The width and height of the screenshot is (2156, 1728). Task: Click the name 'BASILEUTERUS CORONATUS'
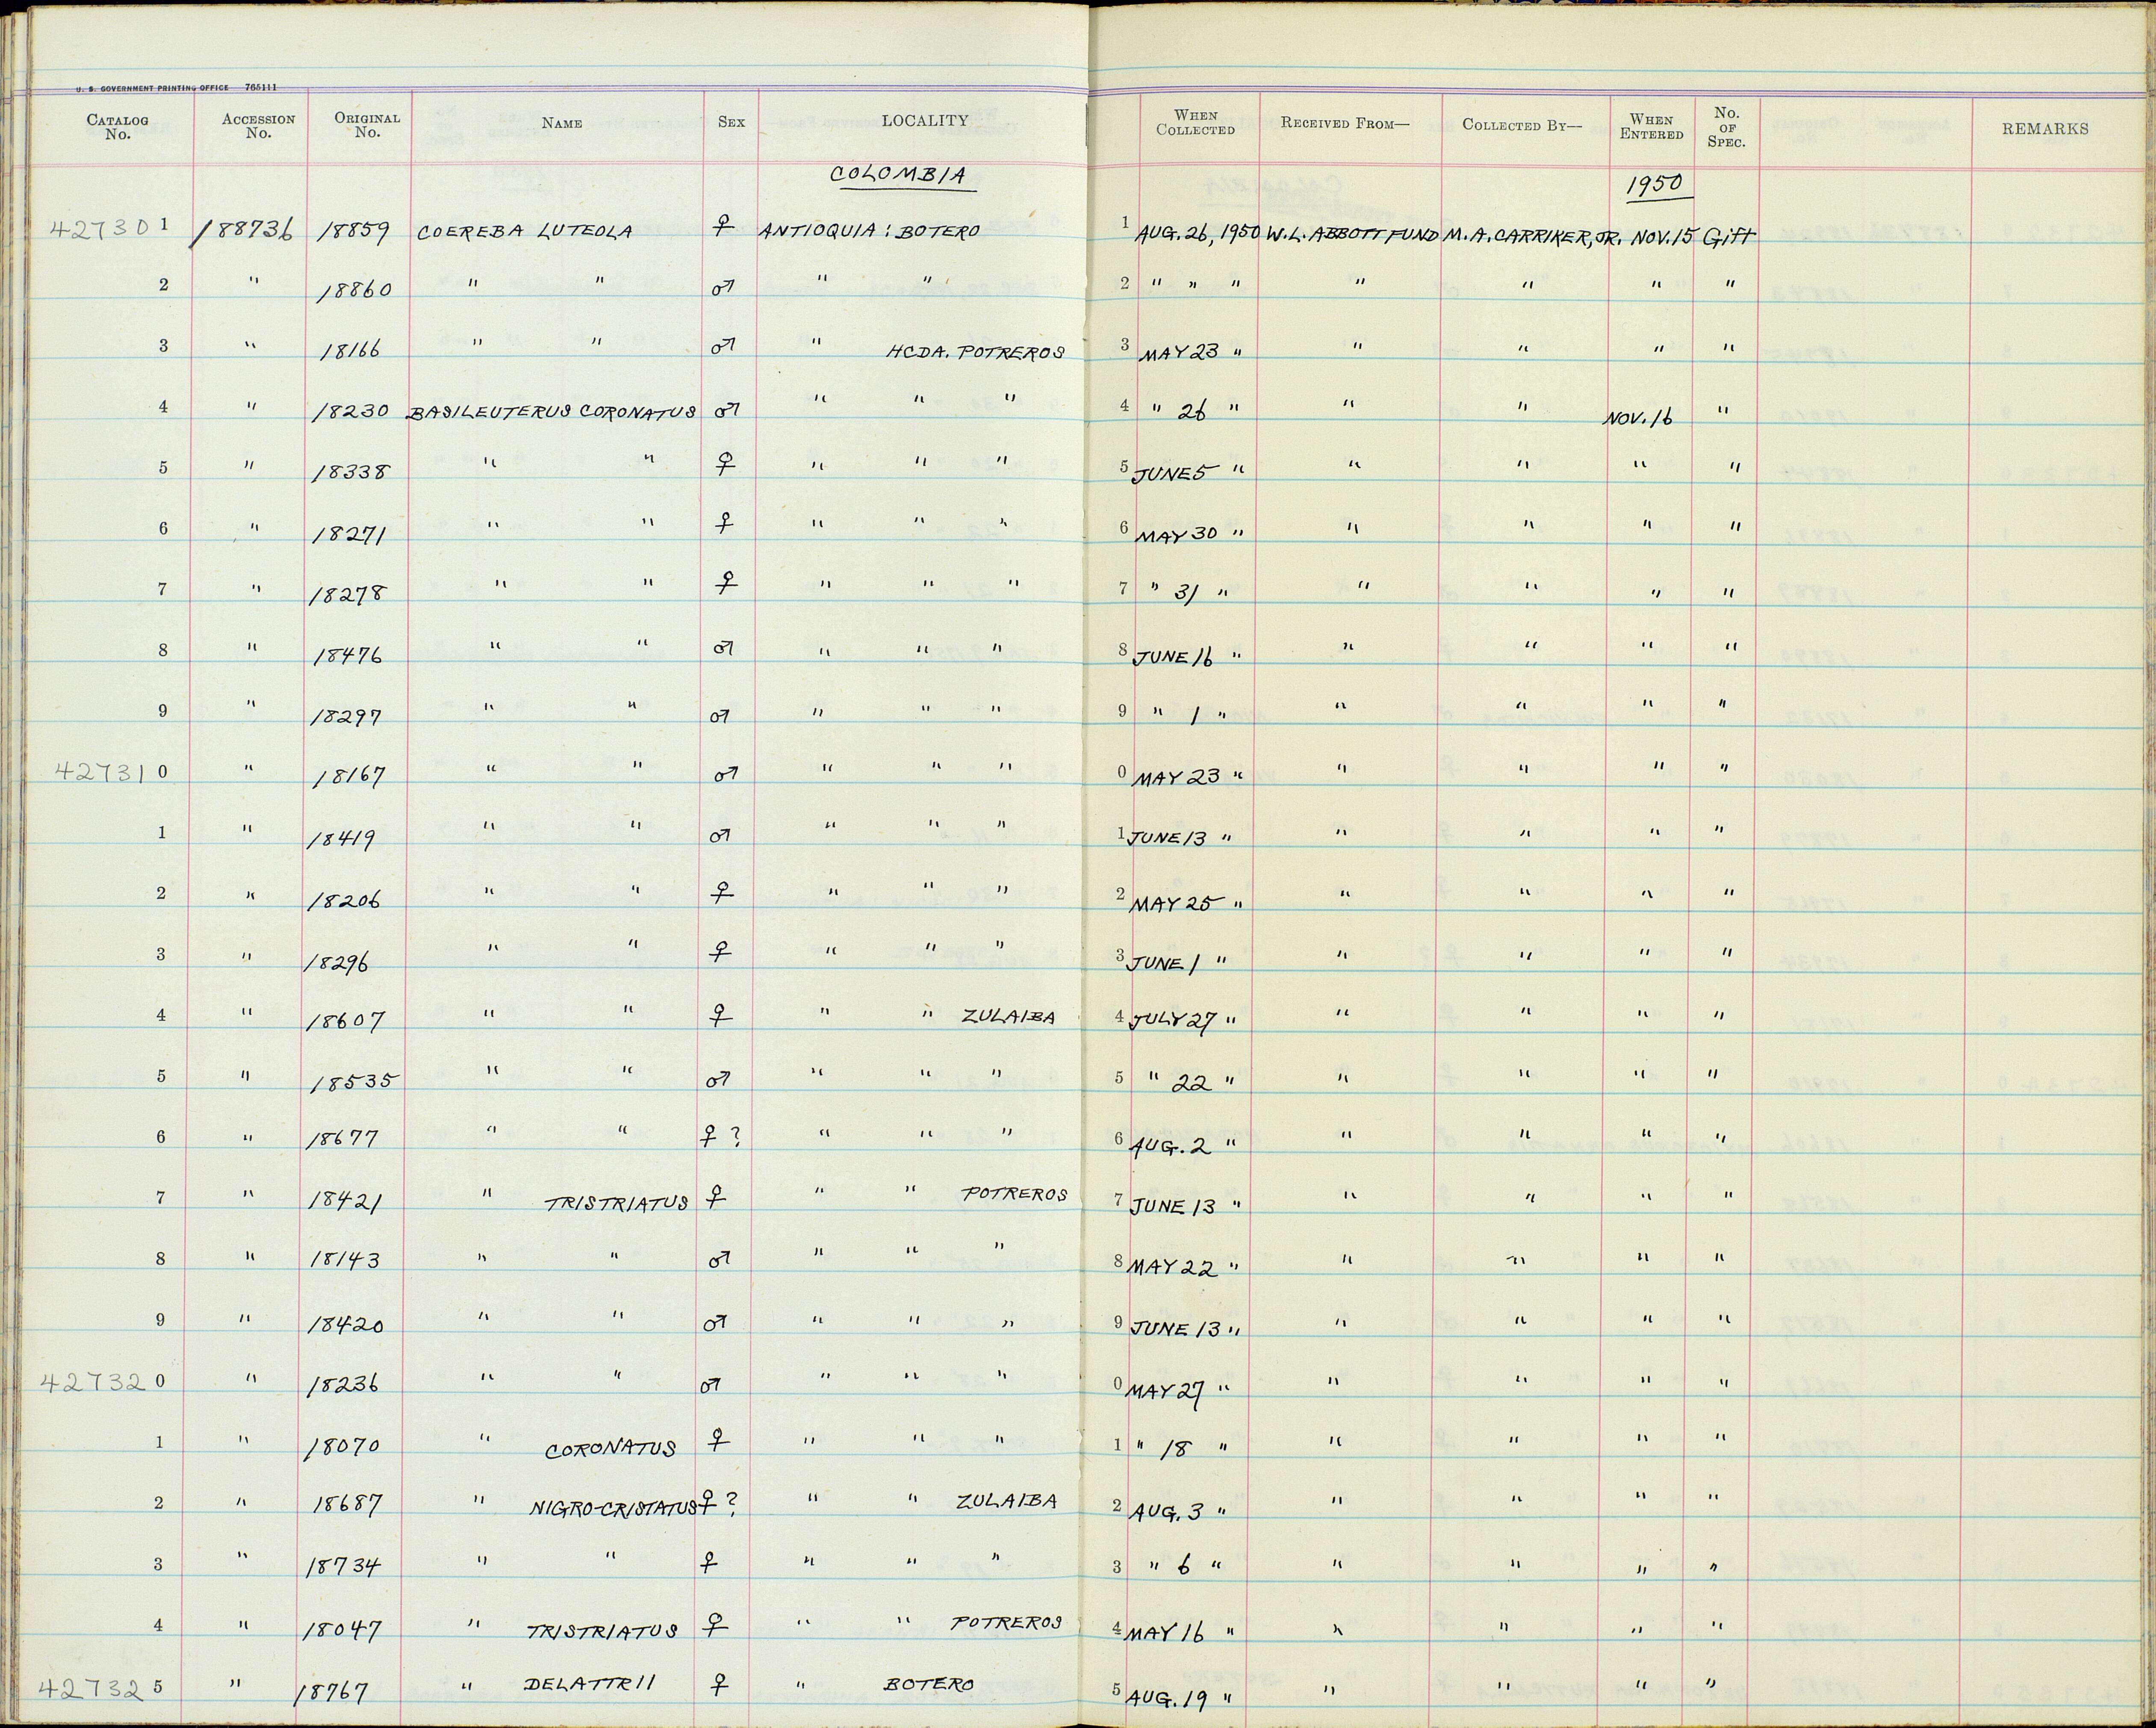point(551,412)
